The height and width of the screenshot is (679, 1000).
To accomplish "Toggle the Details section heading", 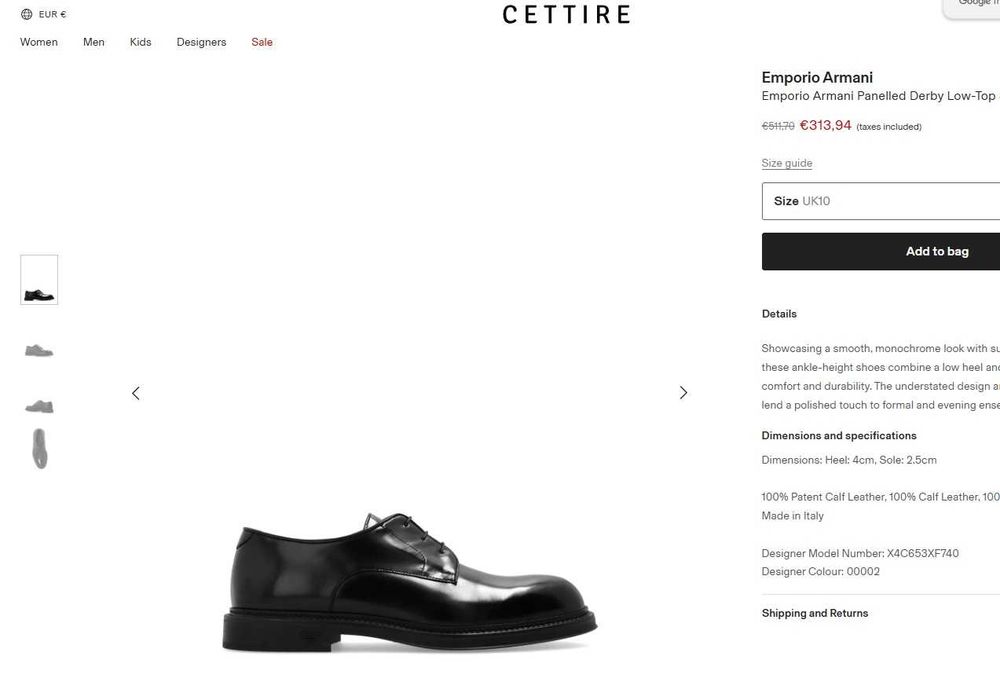I will click(x=779, y=314).
